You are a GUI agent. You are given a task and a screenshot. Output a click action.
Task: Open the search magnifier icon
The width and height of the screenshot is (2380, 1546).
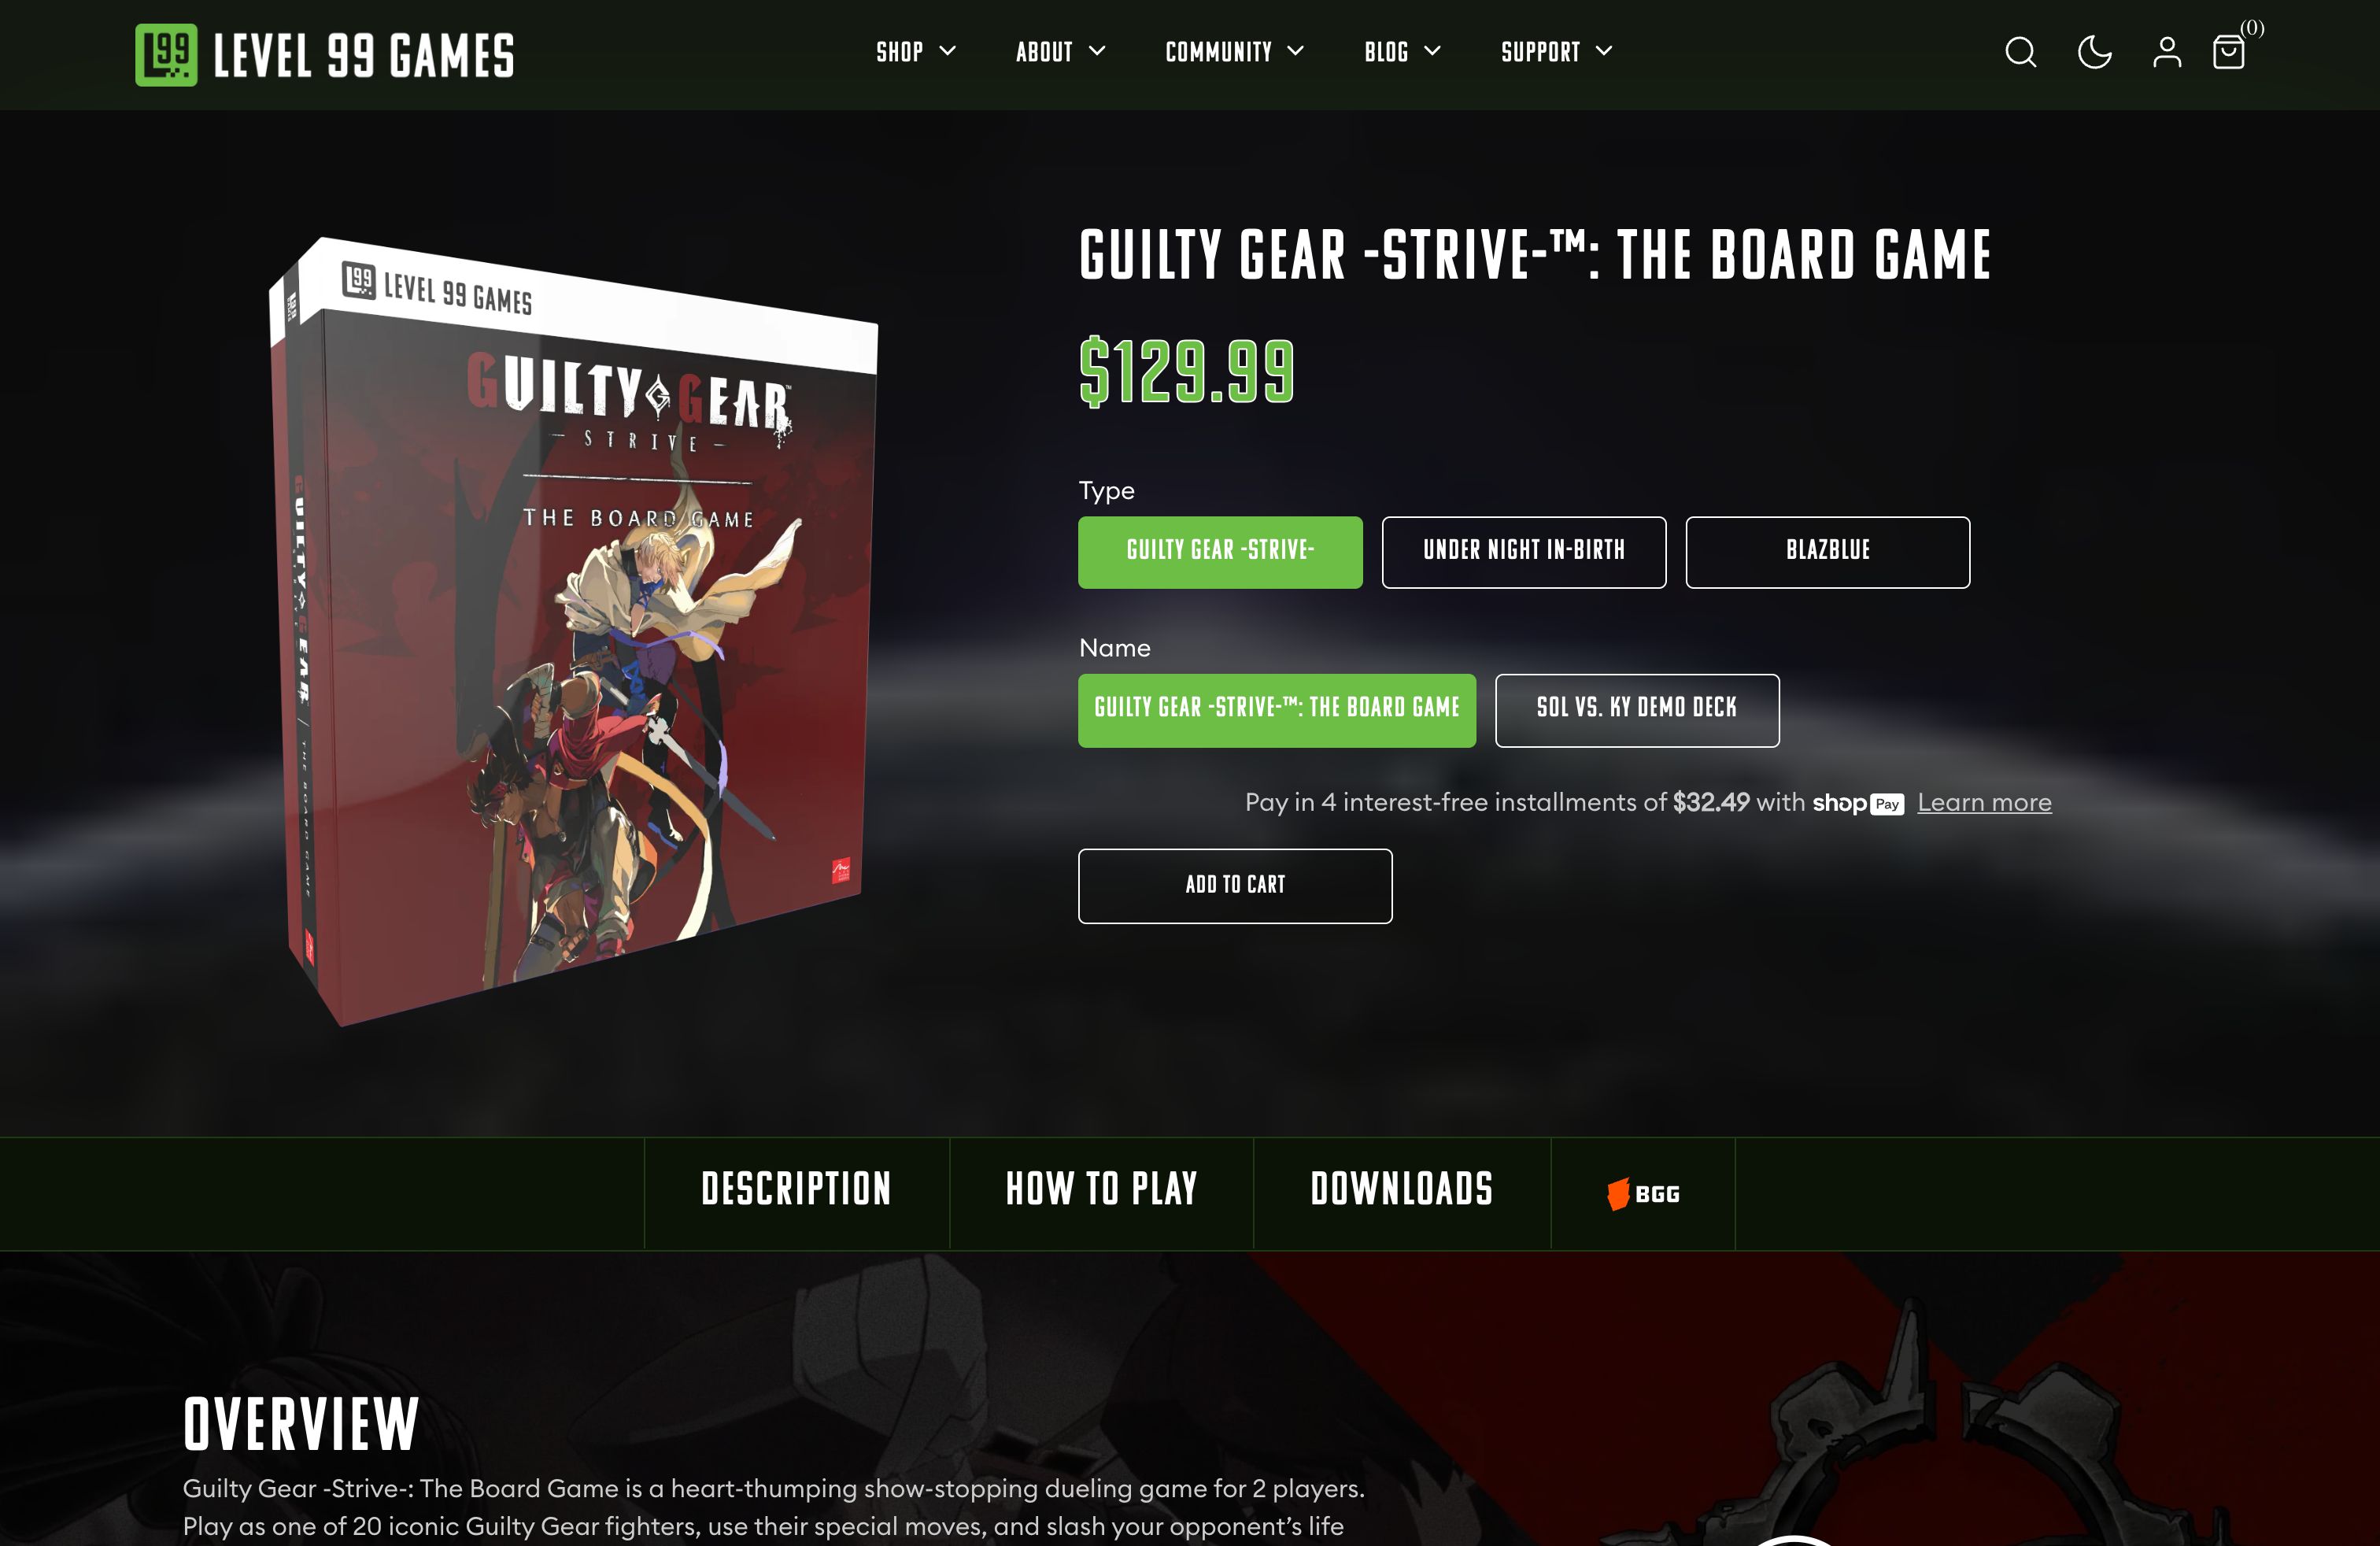pyautogui.click(x=2020, y=52)
